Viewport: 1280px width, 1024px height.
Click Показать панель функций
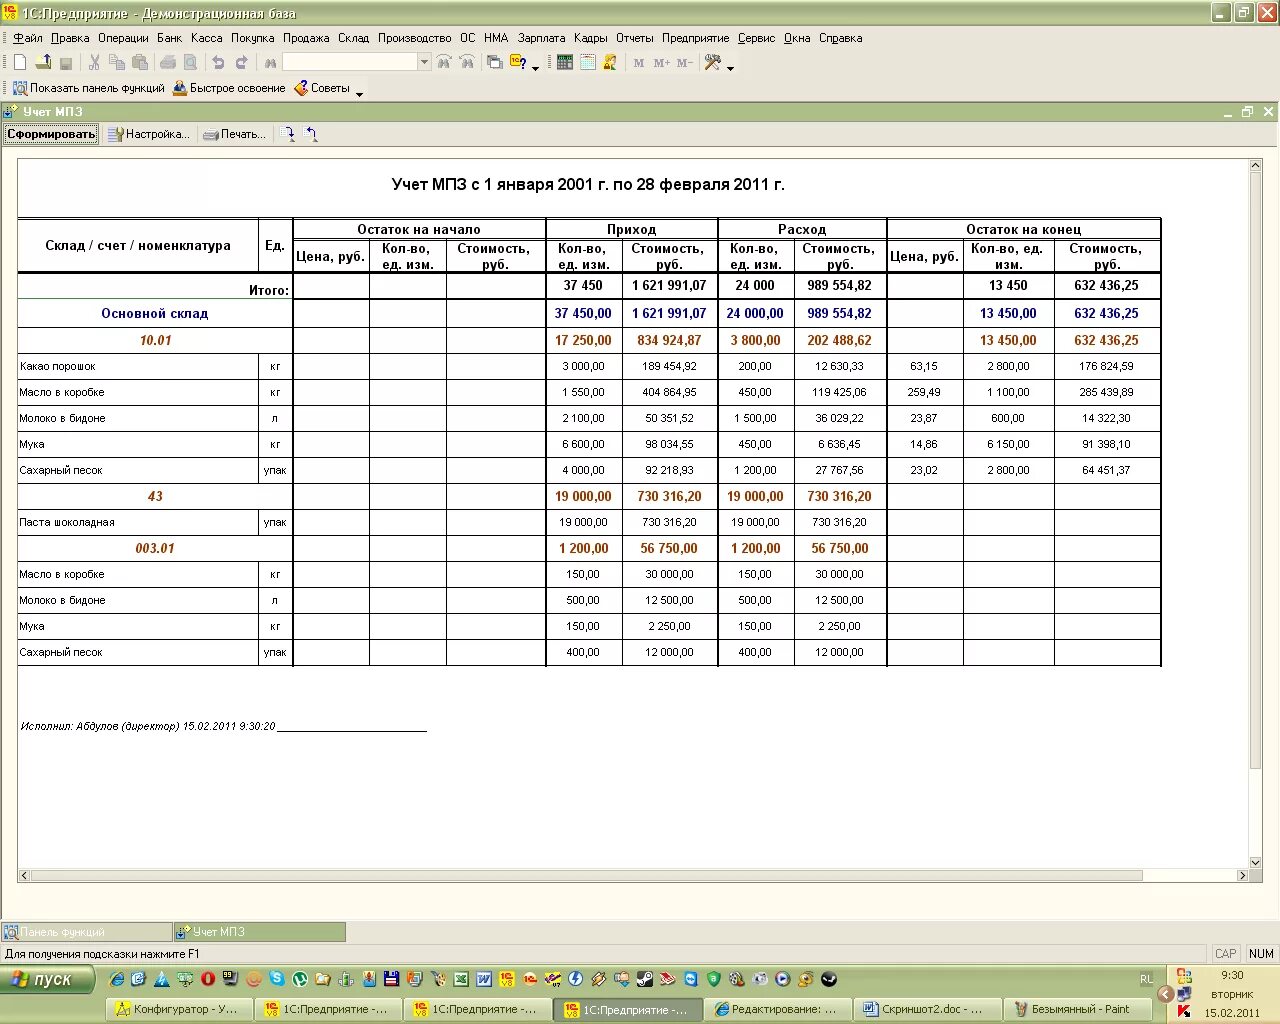(x=88, y=88)
